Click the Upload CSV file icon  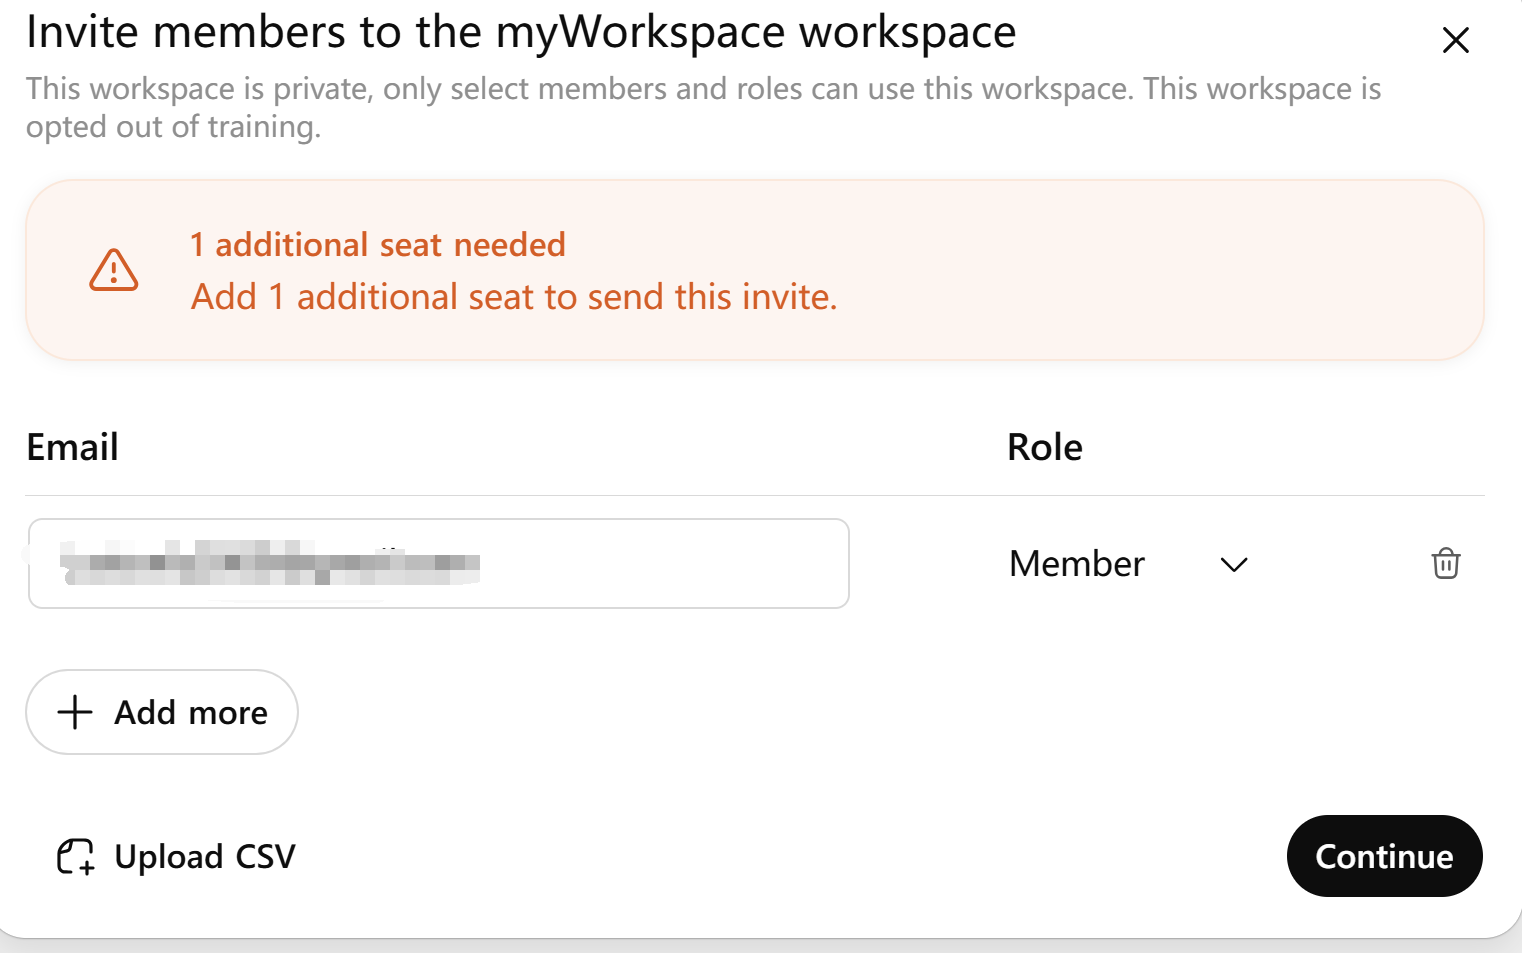pos(75,857)
